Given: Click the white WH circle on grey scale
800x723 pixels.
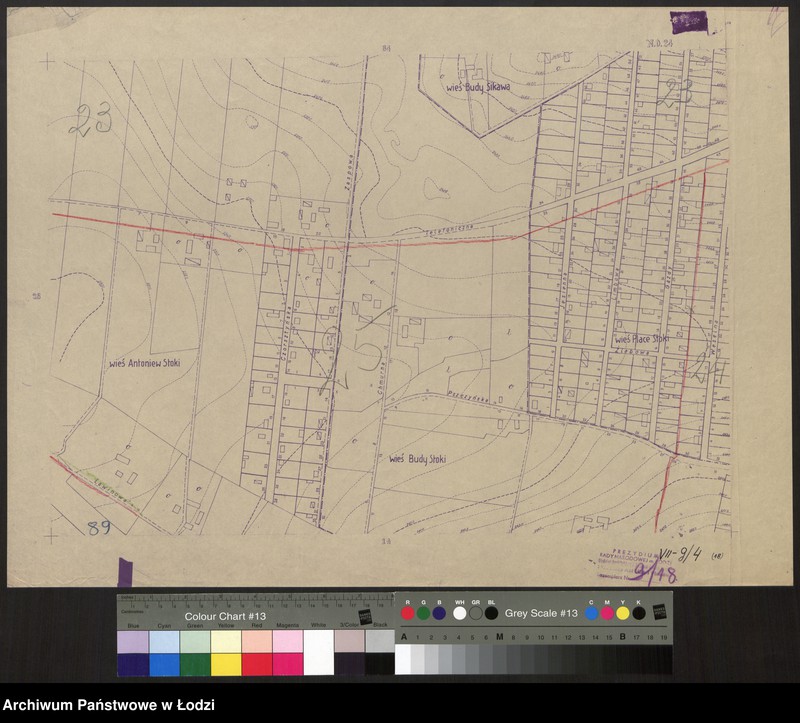Looking at the screenshot, I should click(x=460, y=613).
